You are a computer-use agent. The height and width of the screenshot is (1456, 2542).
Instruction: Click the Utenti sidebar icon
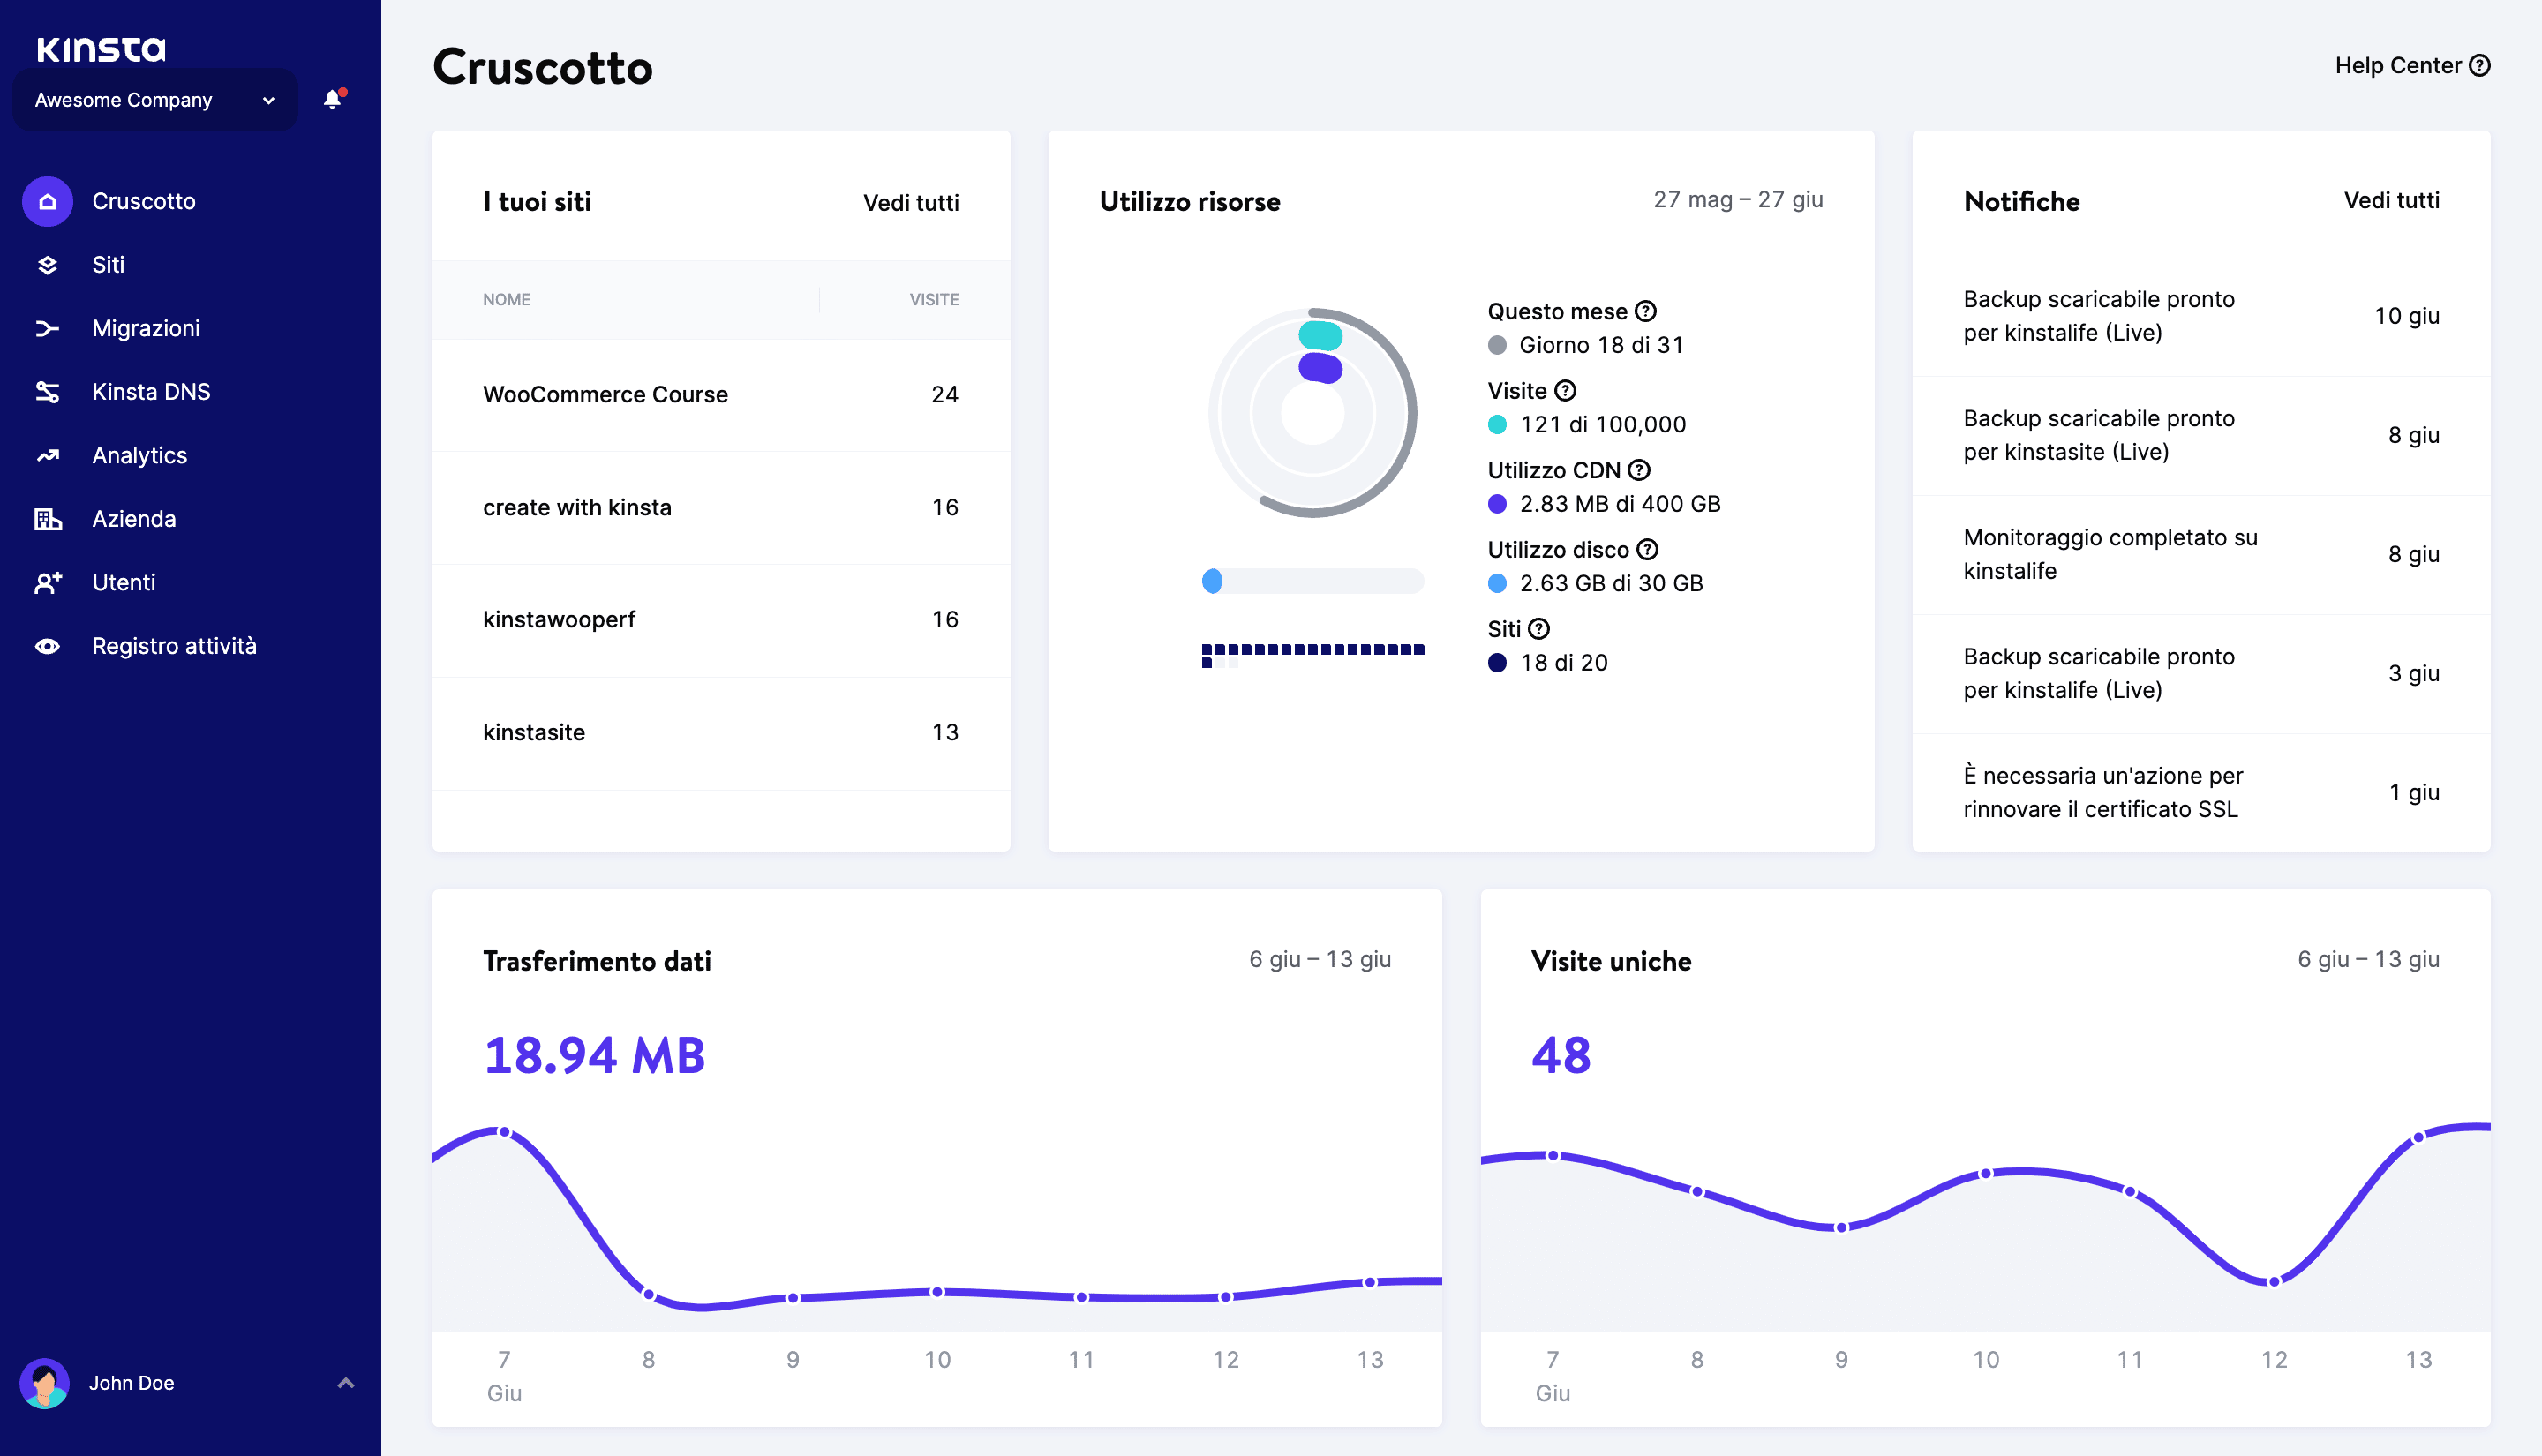[47, 582]
